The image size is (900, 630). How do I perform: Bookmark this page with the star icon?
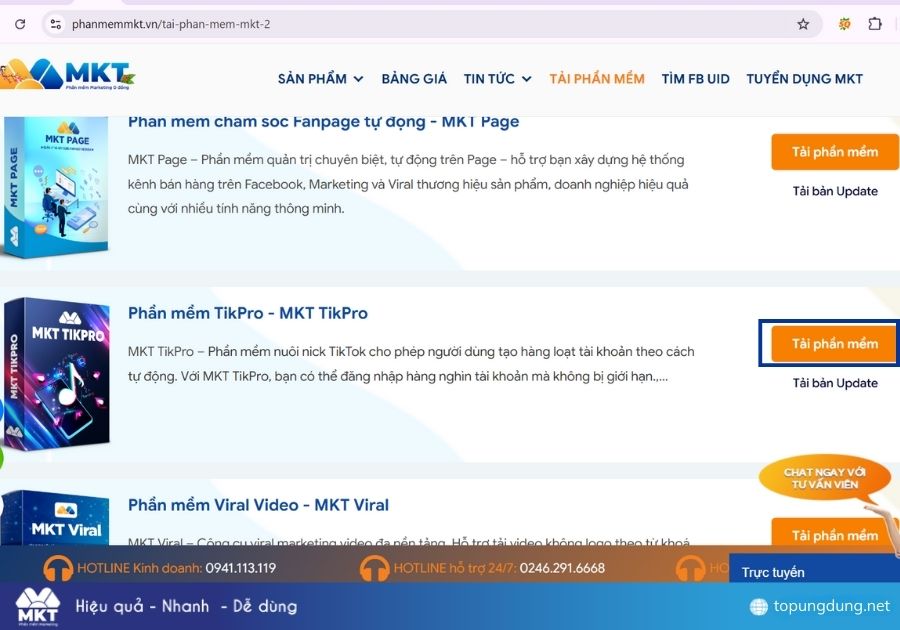pyautogui.click(x=803, y=24)
